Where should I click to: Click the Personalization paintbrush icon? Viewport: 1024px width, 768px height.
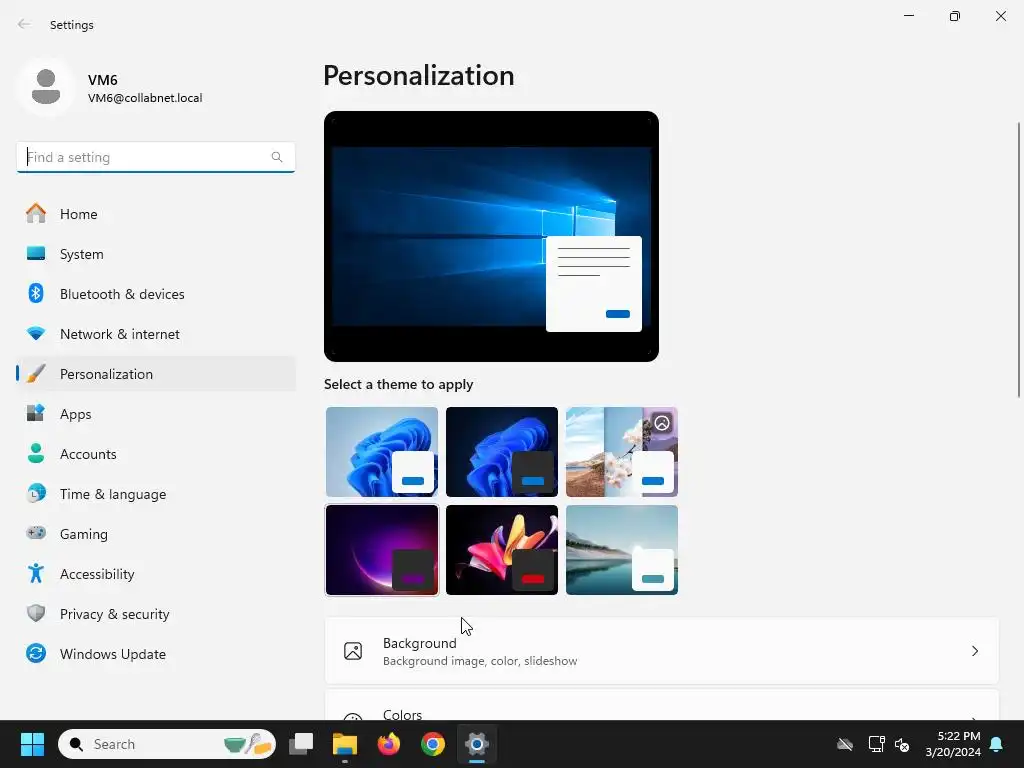pyautogui.click(x=36, y=374)
